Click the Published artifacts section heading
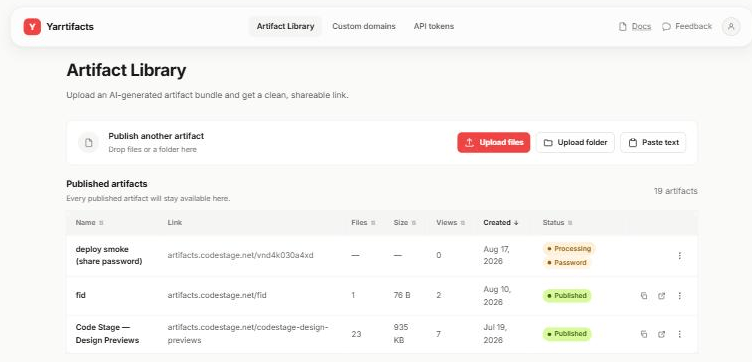Viewport: 752px width, 362px height. click(107, 184)
